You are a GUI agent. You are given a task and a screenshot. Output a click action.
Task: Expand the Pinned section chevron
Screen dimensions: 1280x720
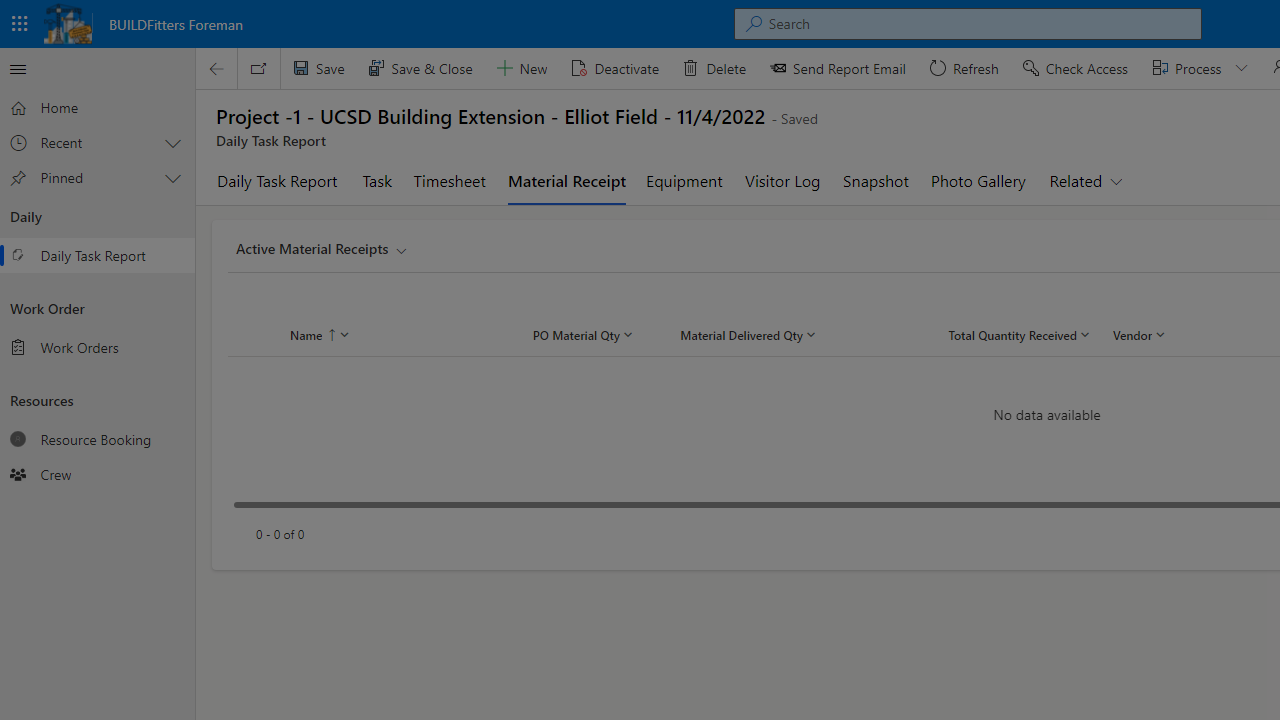pyautogui.click(x=173, y=179)
